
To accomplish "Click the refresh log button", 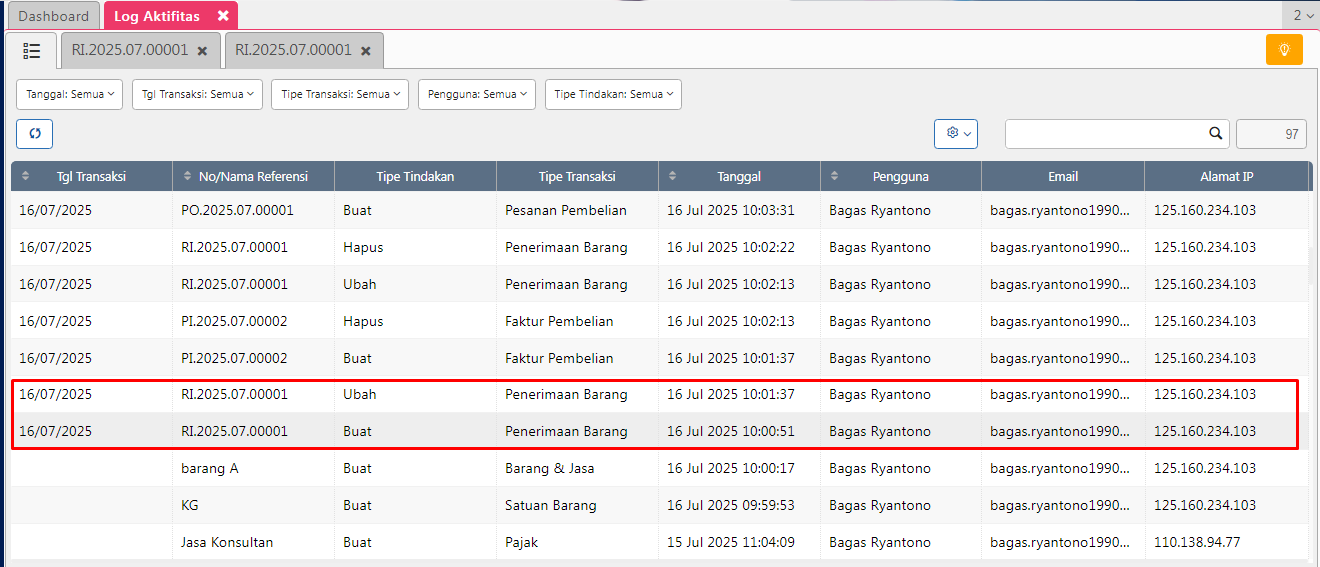I will 34,133.
